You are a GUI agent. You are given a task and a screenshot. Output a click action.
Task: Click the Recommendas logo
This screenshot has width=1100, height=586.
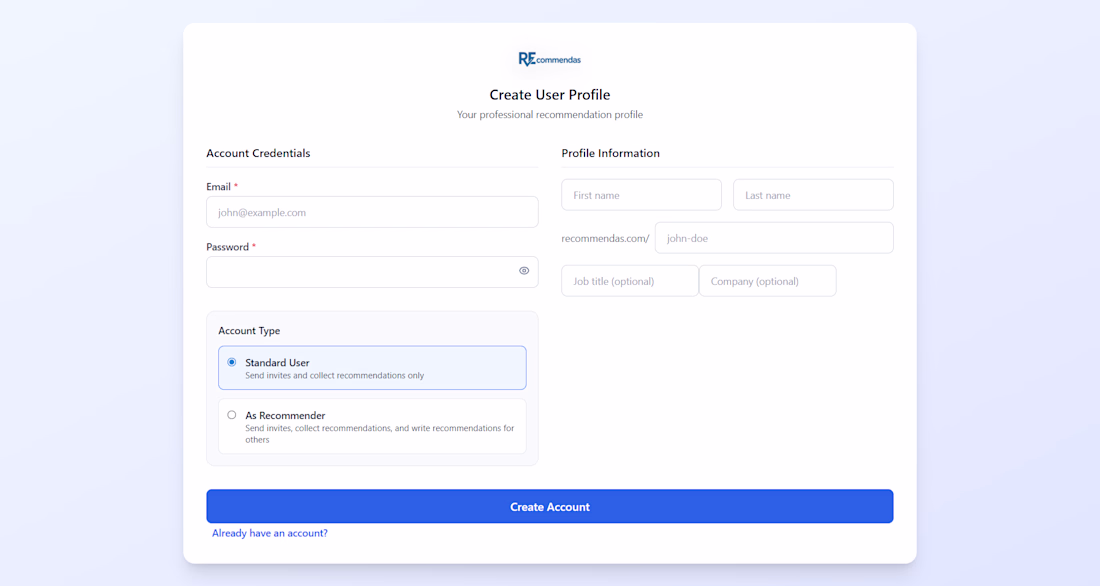pos(549,59)
